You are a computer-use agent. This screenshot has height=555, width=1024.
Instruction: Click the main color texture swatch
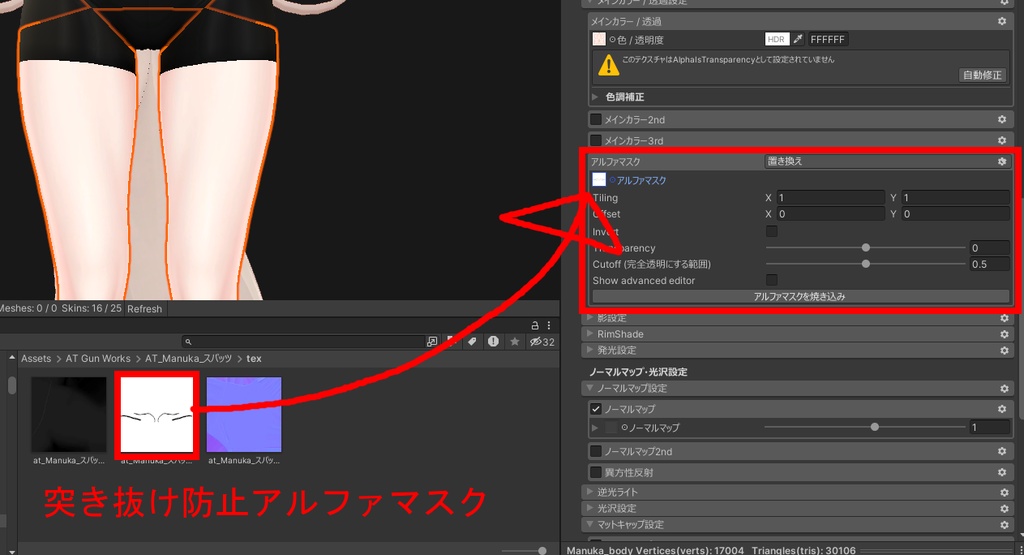pyautogui.click(x=599, y=39)
